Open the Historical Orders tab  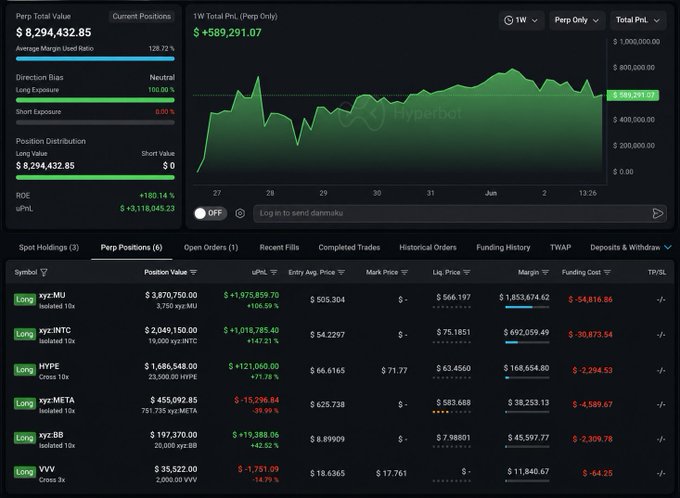428,247
